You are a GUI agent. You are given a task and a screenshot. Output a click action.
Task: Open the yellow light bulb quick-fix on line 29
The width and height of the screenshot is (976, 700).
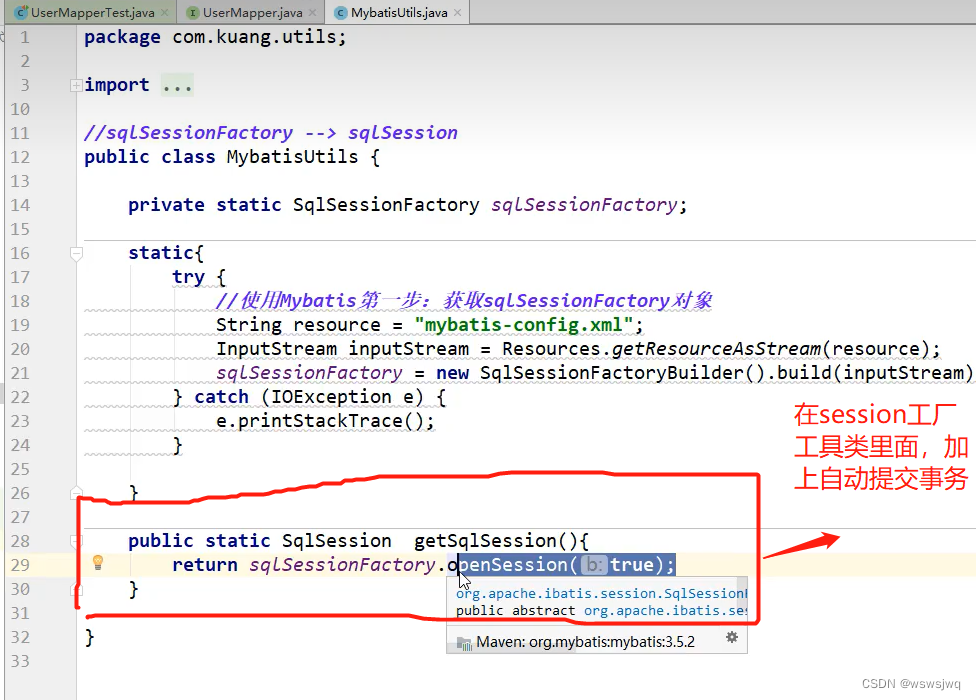98,562
